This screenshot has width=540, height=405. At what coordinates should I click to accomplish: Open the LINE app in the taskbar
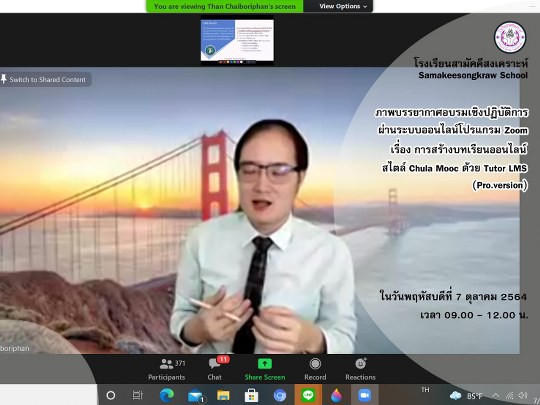[x=308, y=395]
